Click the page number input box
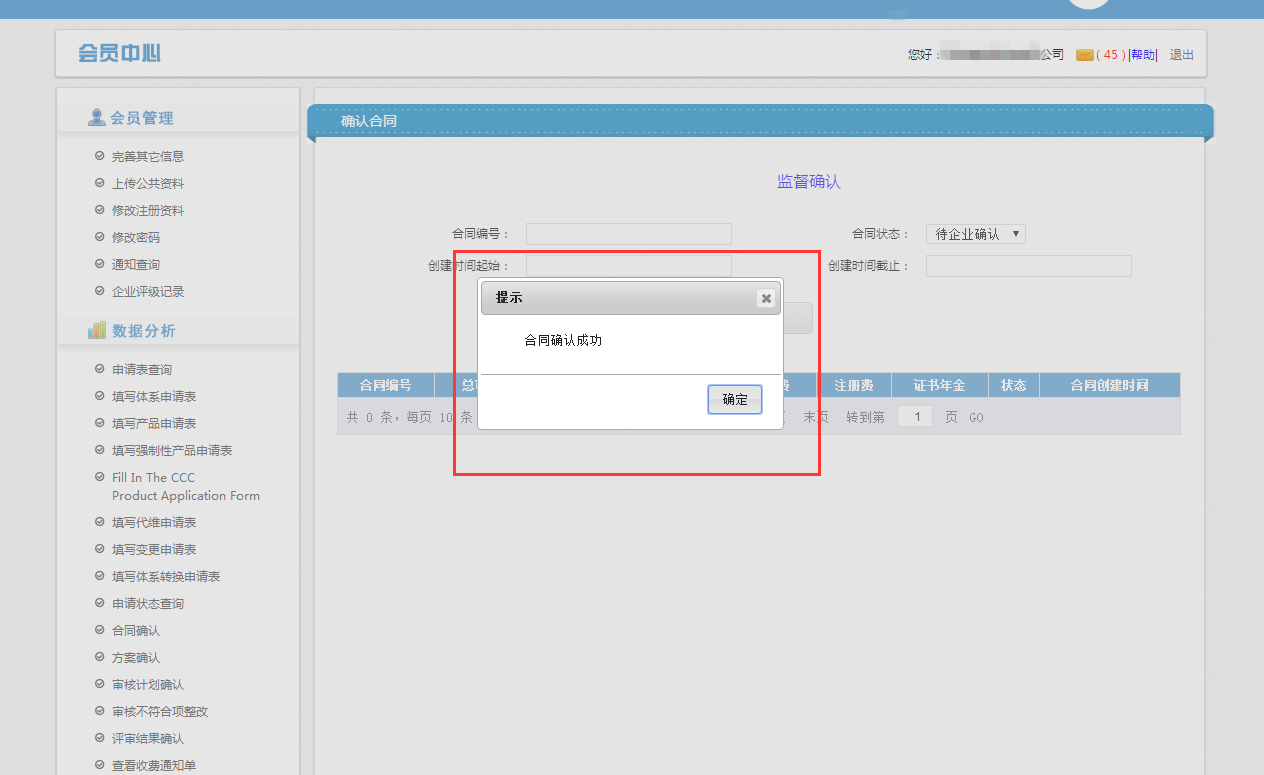The width and height of the screenshot is (1264, 775). pyautogui.click(x=914, y=417)
